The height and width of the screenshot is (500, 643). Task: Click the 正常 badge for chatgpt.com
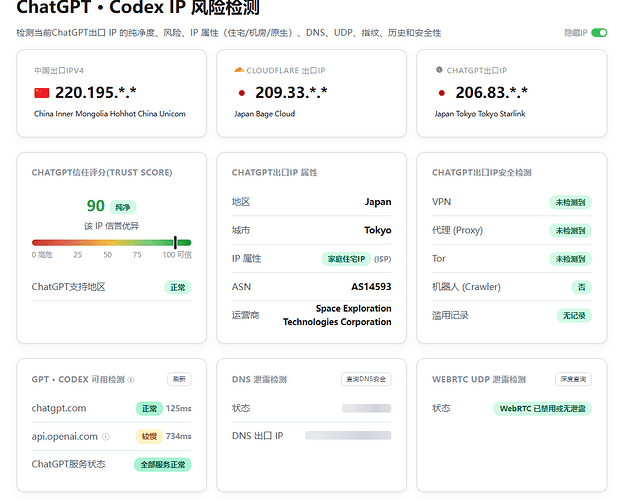click(x=149, y=409)
